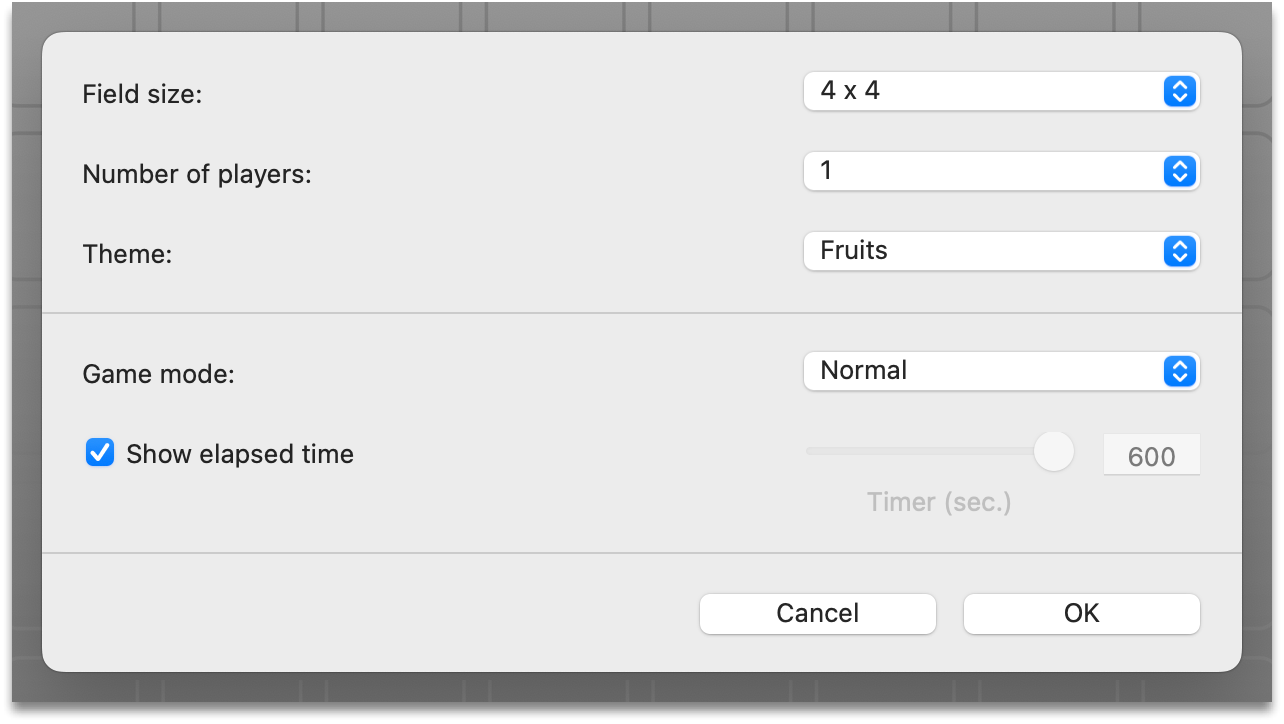Open the 4 x 4 field size dropdown
1284x724 pixels.
985,92
